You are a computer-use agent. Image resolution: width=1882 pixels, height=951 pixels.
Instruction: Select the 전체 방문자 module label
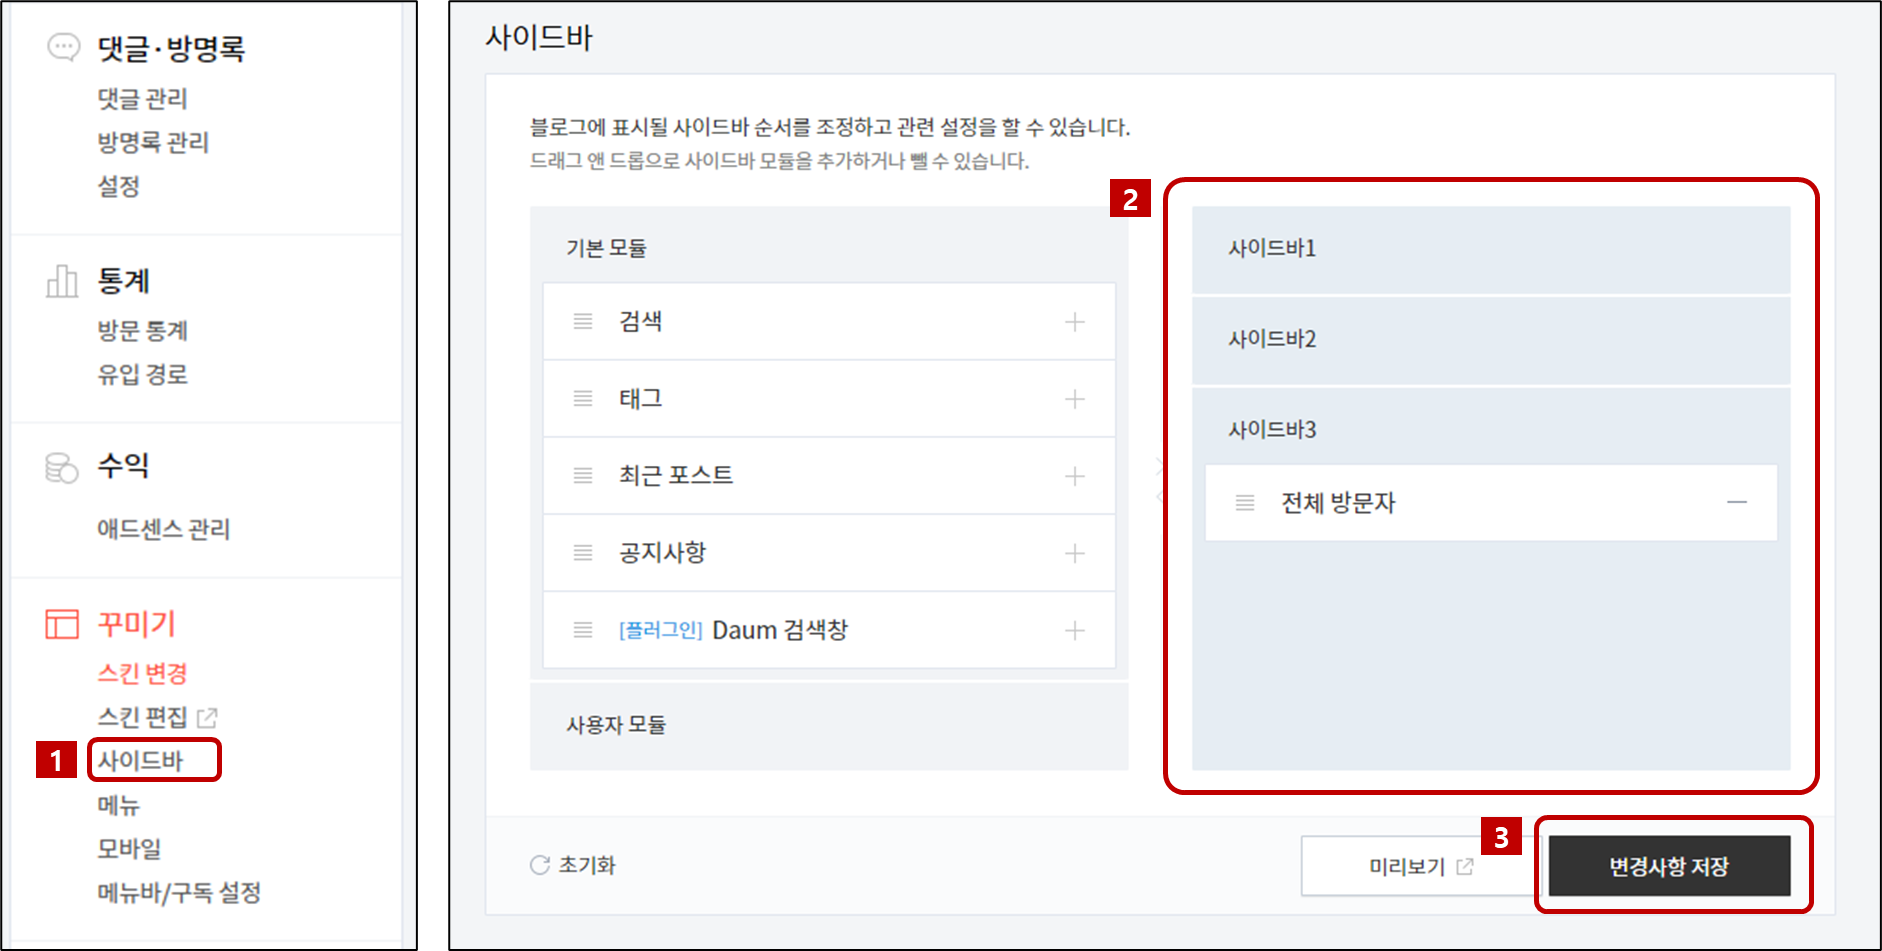click(x=1338, y=502)
